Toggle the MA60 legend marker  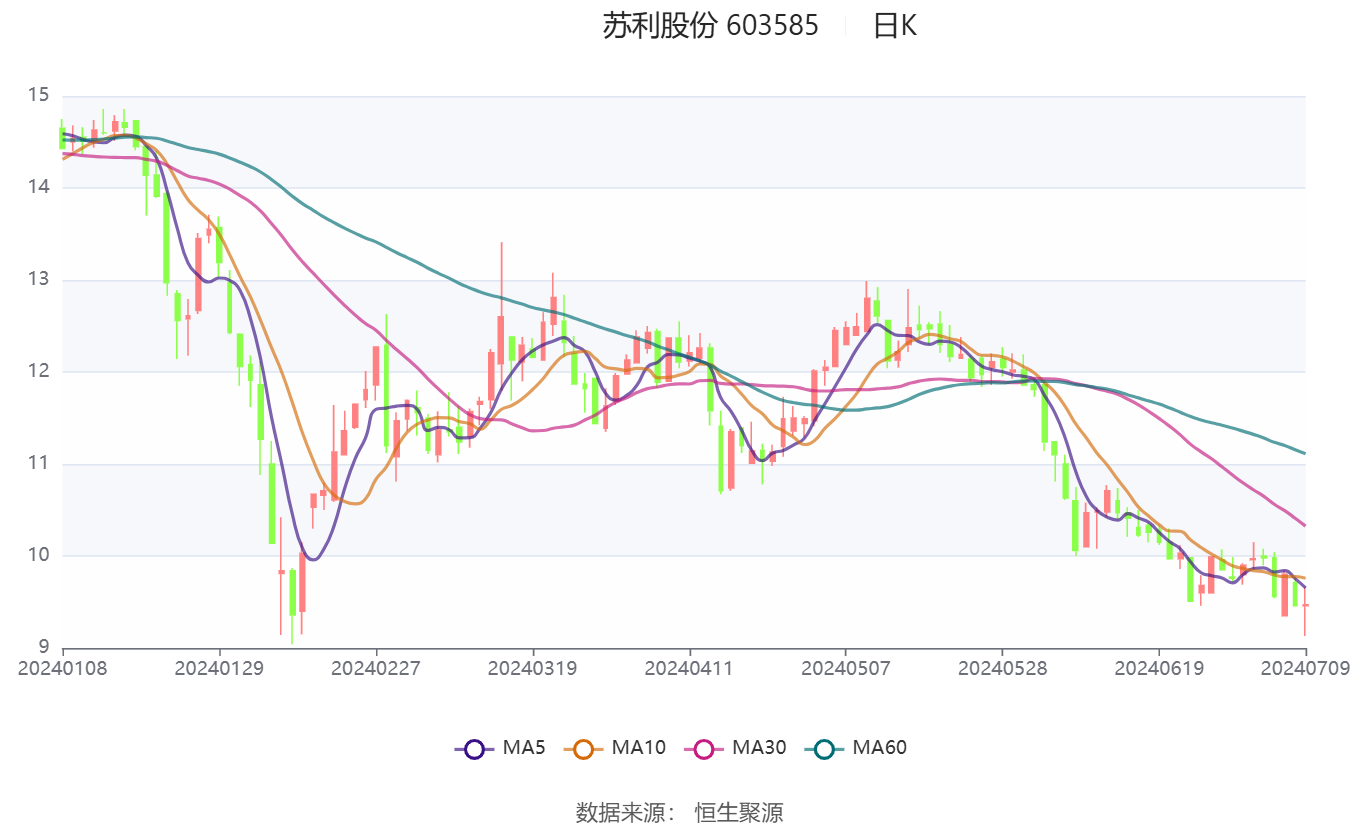click(x=825, y=748)
